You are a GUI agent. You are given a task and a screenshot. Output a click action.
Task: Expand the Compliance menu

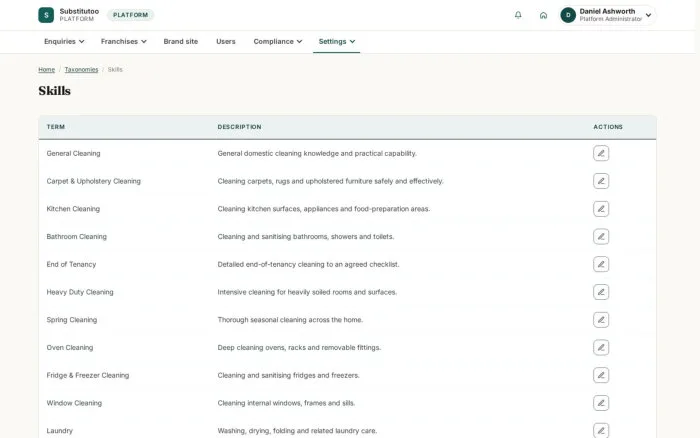click(x=278, y=41)
